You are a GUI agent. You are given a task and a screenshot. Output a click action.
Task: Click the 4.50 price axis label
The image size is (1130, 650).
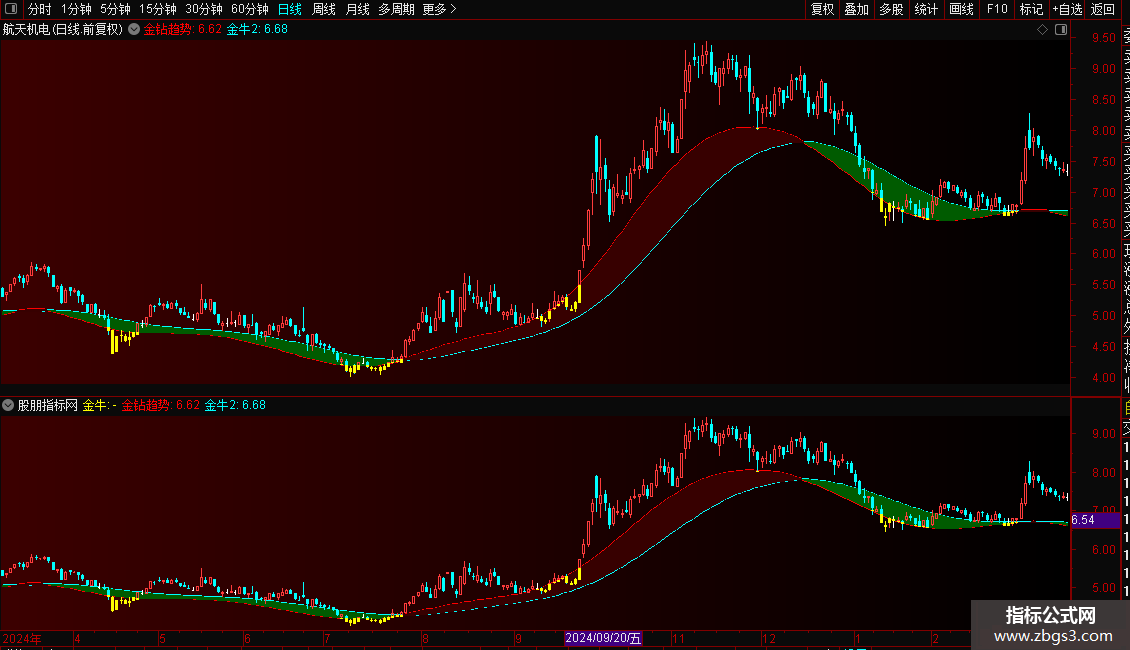pyautogui.click(x=1103, y=347)
